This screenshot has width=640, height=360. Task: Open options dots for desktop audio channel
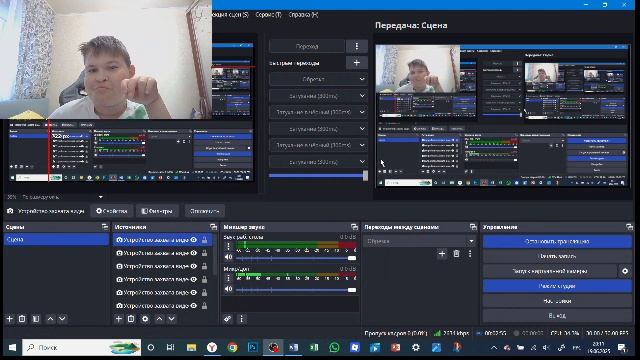pyautogui.click(x=228, y=246)
